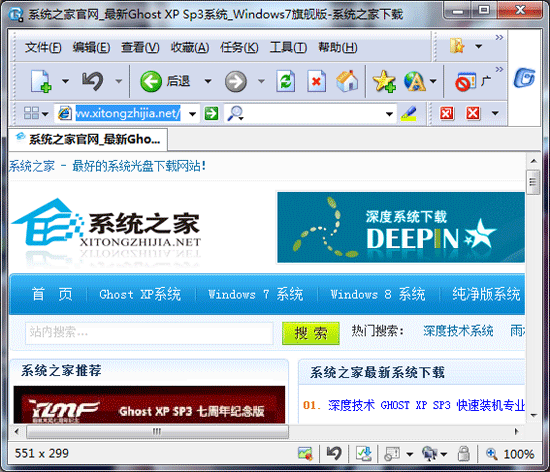
Task: Expand dropdown after the red X icons
Action: 495,113
